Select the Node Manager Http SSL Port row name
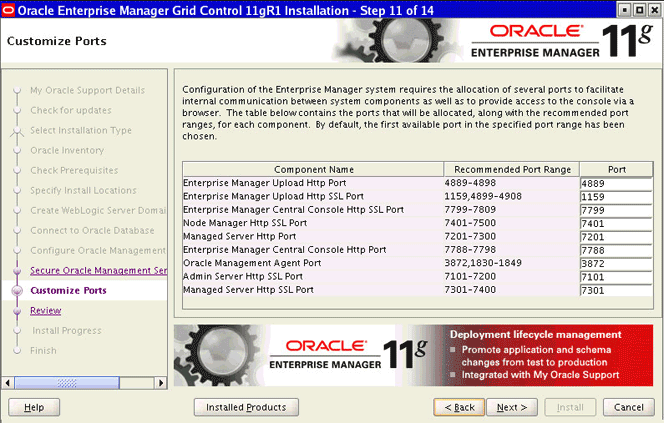This screenshot has width=664, height=423. point(245,223)
